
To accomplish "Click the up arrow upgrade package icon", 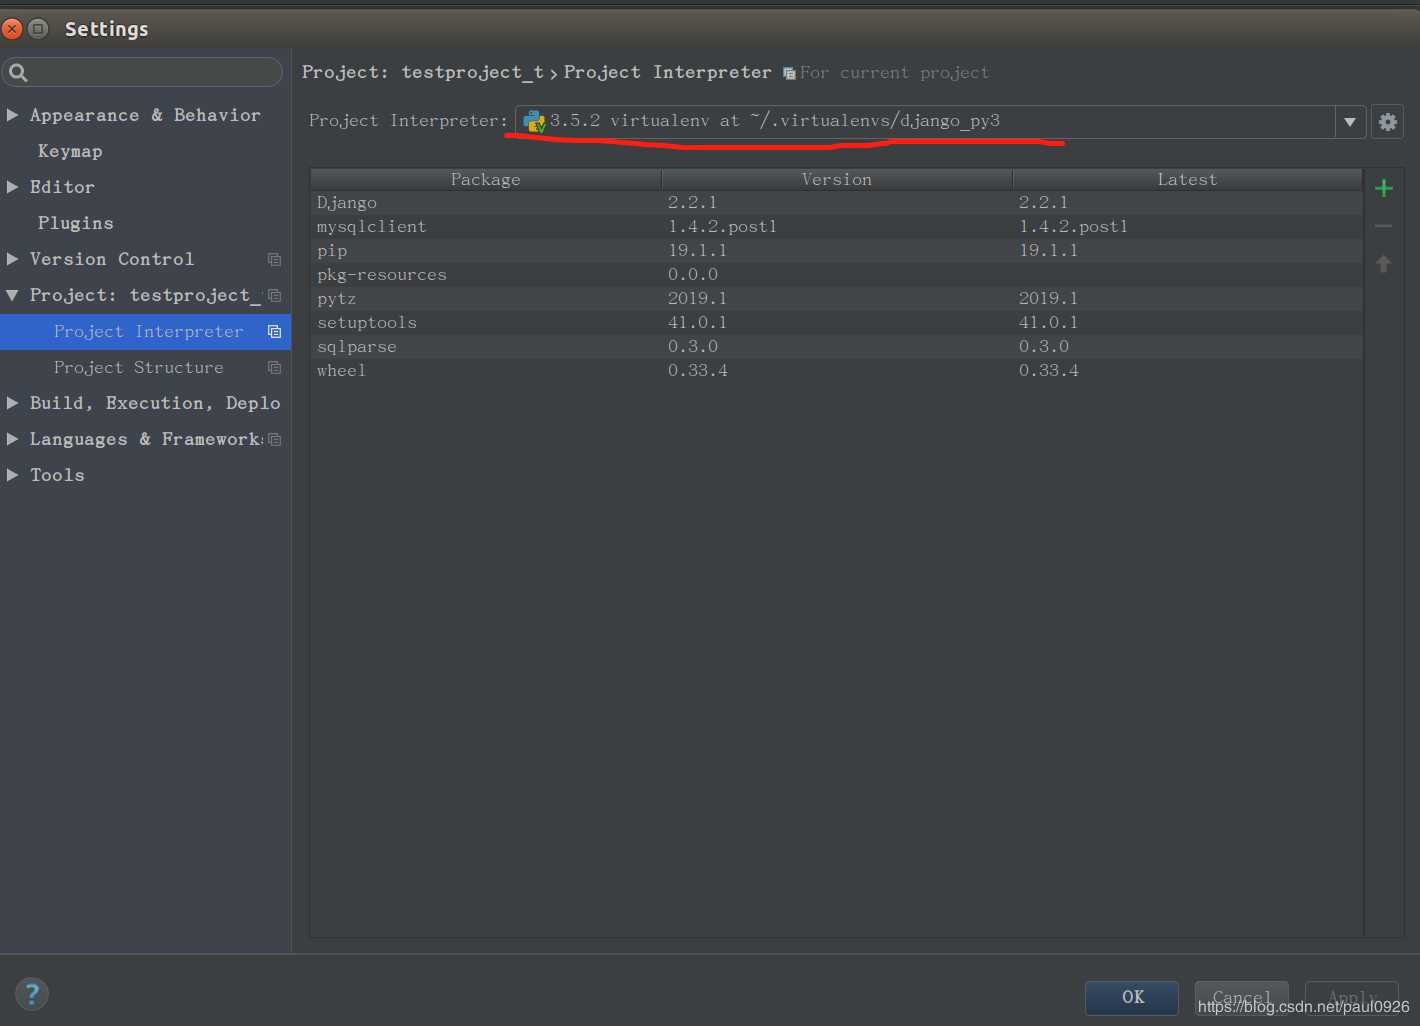I will (1384, 264).
